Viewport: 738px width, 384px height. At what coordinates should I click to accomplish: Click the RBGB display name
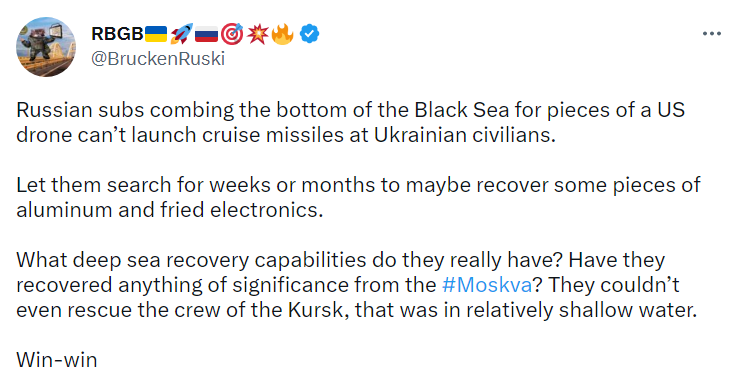pyautogui.click(x=117, y=34)
